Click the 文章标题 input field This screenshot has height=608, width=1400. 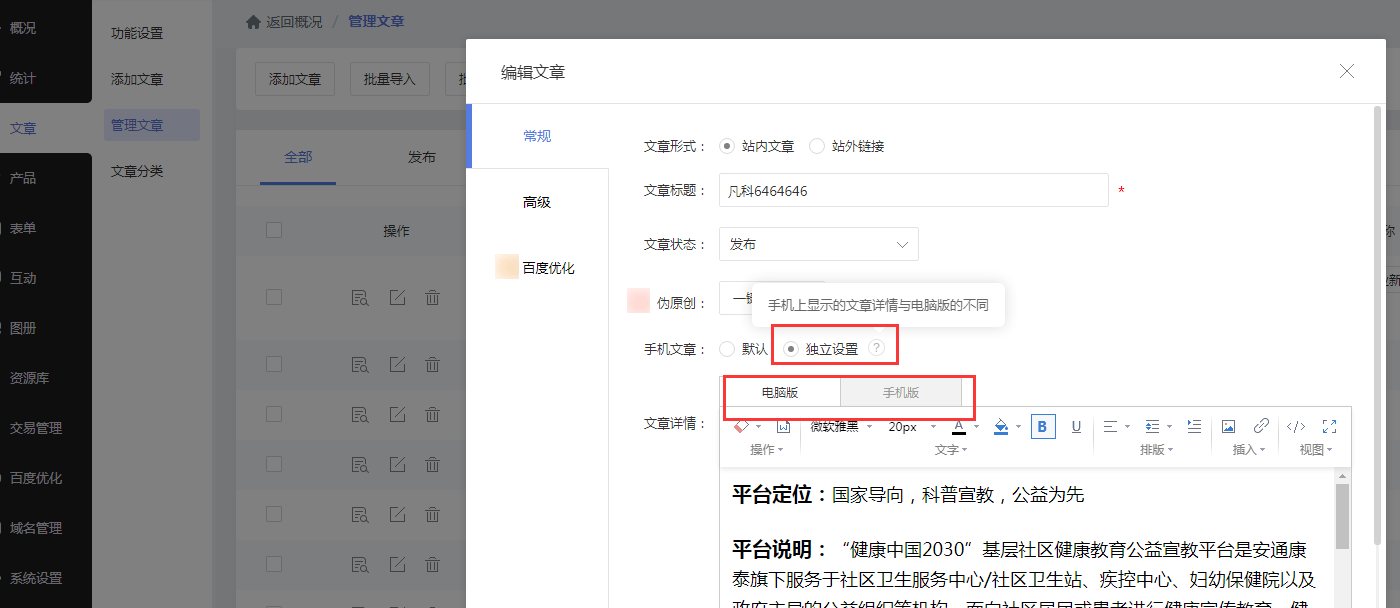(913, 190)
